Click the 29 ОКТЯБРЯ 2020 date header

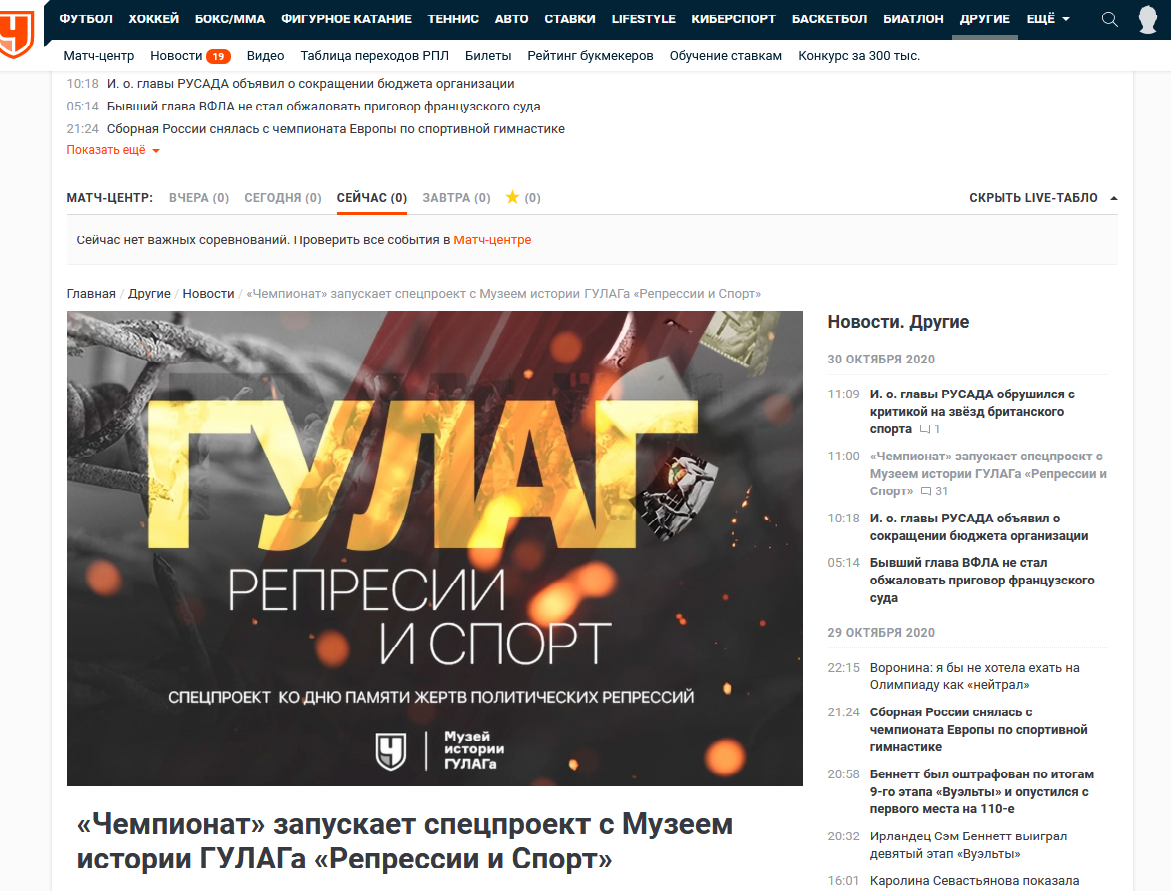click(880, 633)
